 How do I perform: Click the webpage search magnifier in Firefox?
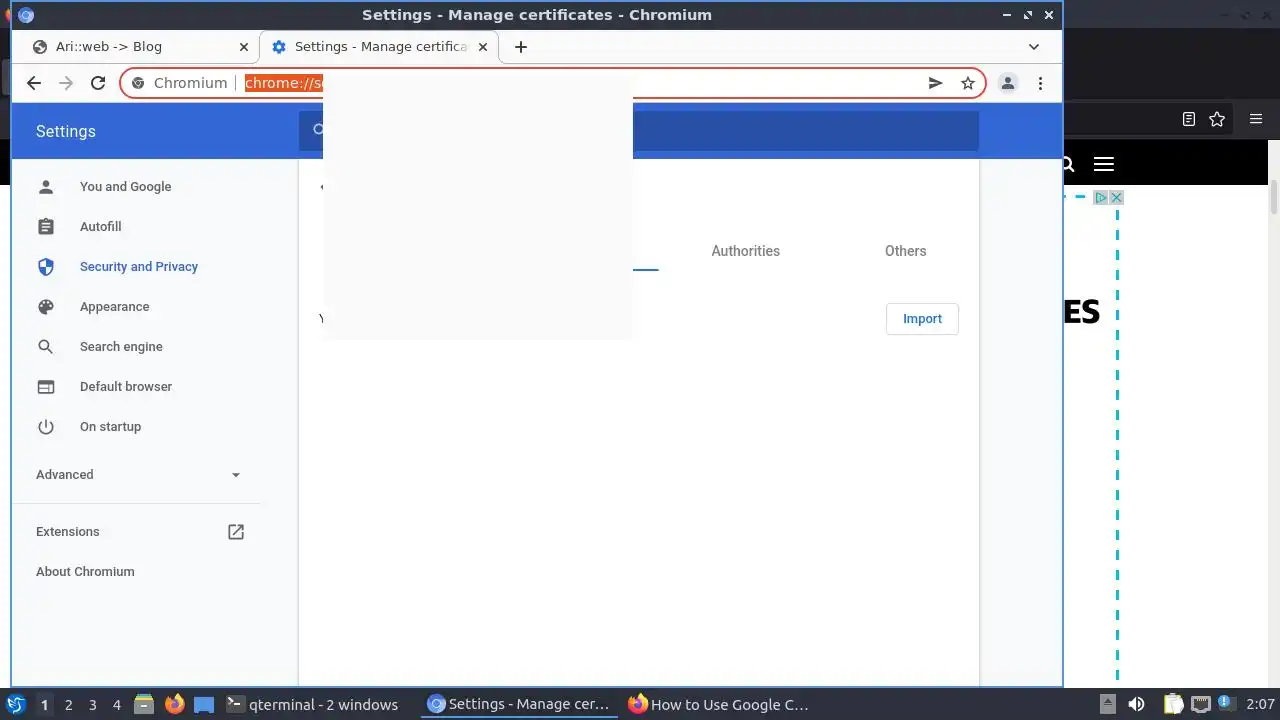point(1068,165)
